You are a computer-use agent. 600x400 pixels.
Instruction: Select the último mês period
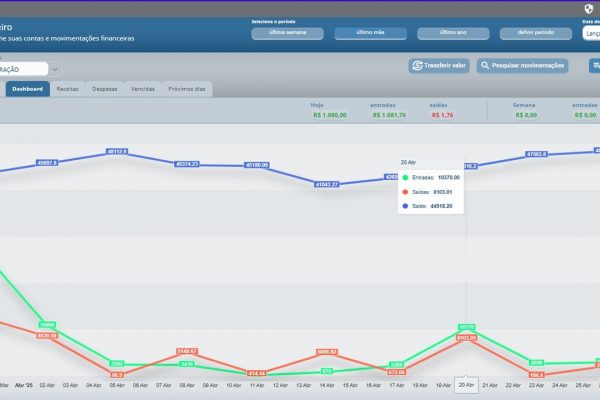370,33
